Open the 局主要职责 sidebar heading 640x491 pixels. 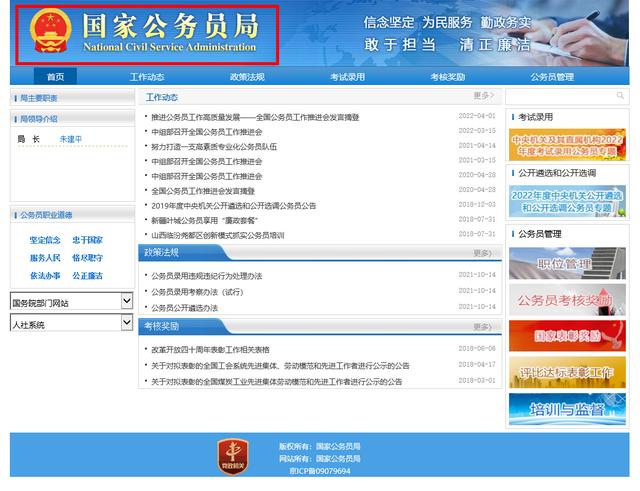point(38,98)
